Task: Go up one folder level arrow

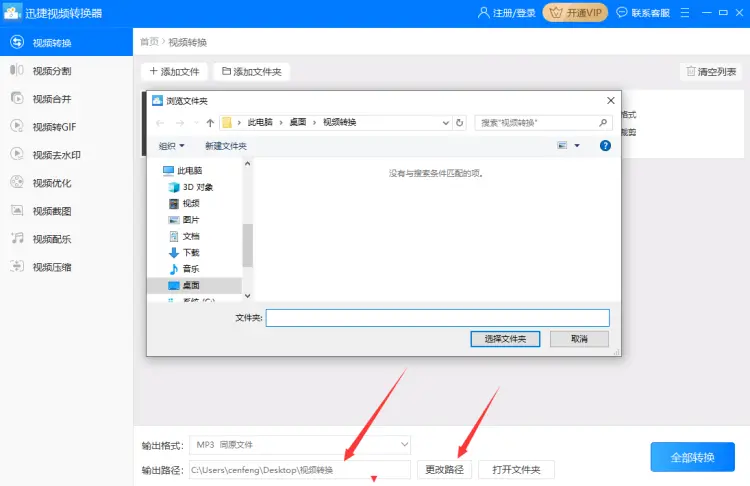Action: pos(210,123)
